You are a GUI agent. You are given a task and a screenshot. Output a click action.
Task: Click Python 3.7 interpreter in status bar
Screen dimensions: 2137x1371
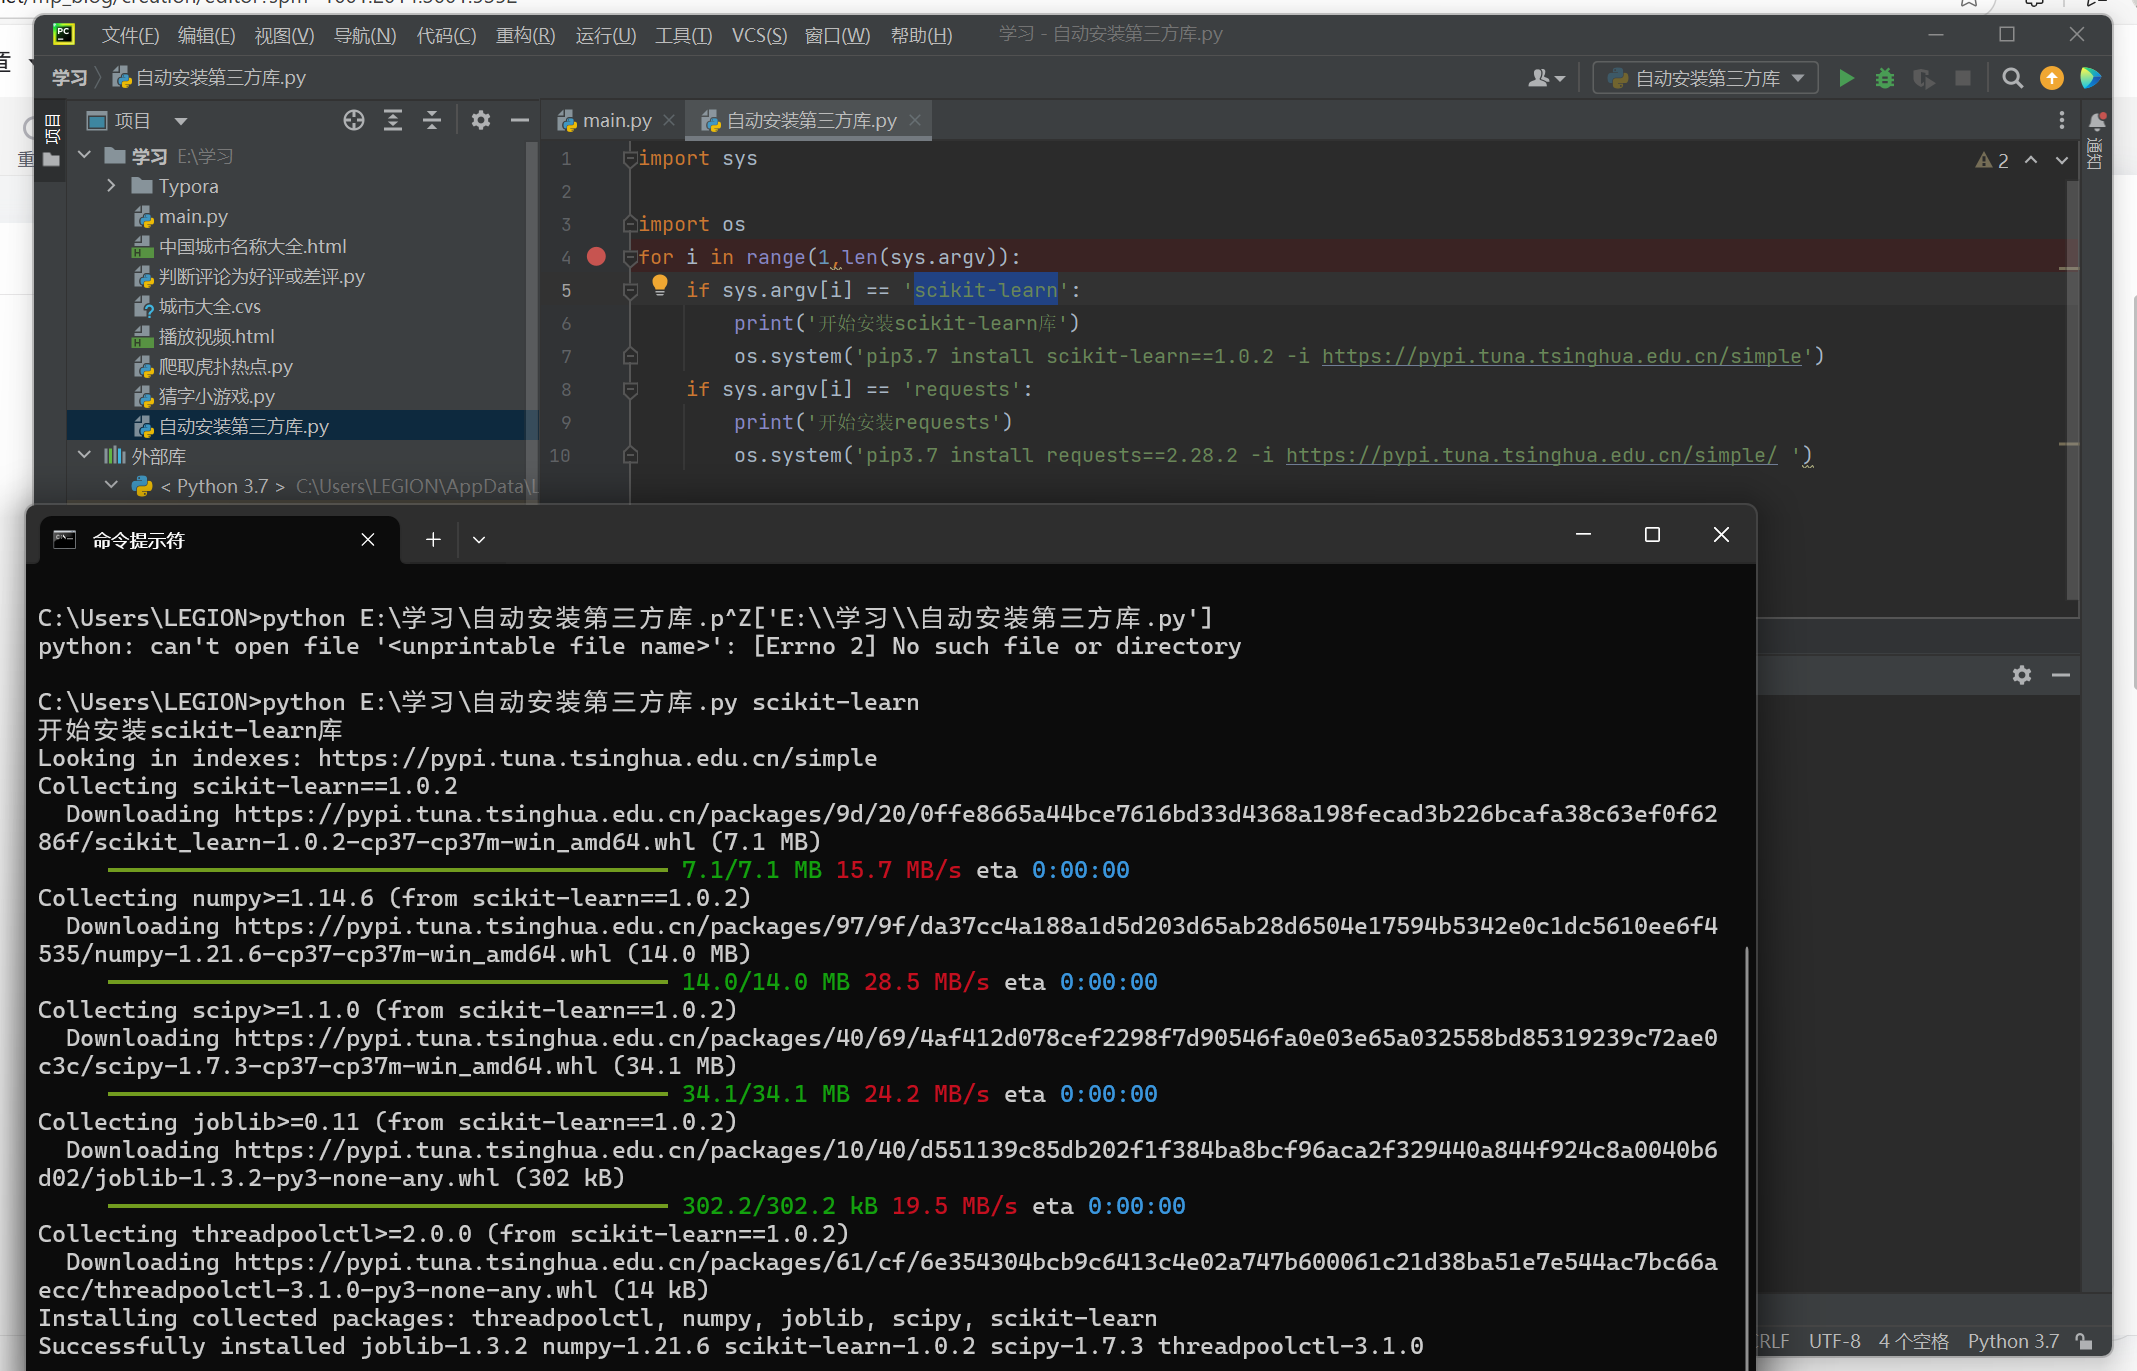(2012, 1341)
